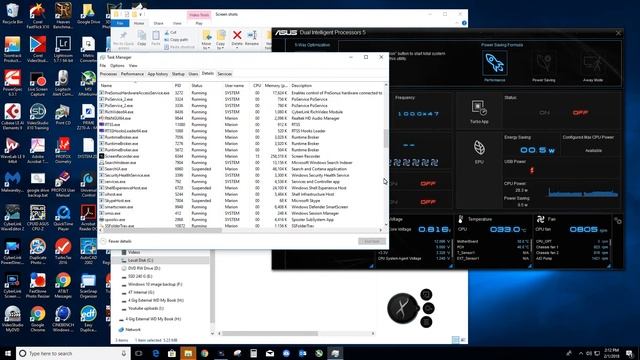Viewport: 640px width, 360px height.
Task: Open Google Chrome desktop shortcut
Action: 38,318
